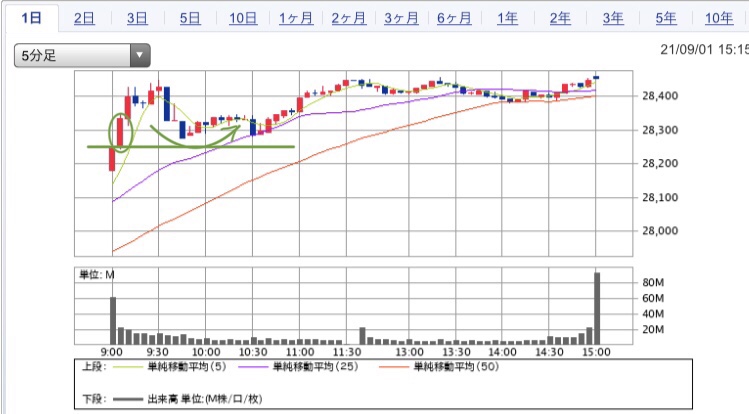This screenshot has height=414, width=749.
Task: Click the 80M volume axis label
Action: [x=653, y=282]
